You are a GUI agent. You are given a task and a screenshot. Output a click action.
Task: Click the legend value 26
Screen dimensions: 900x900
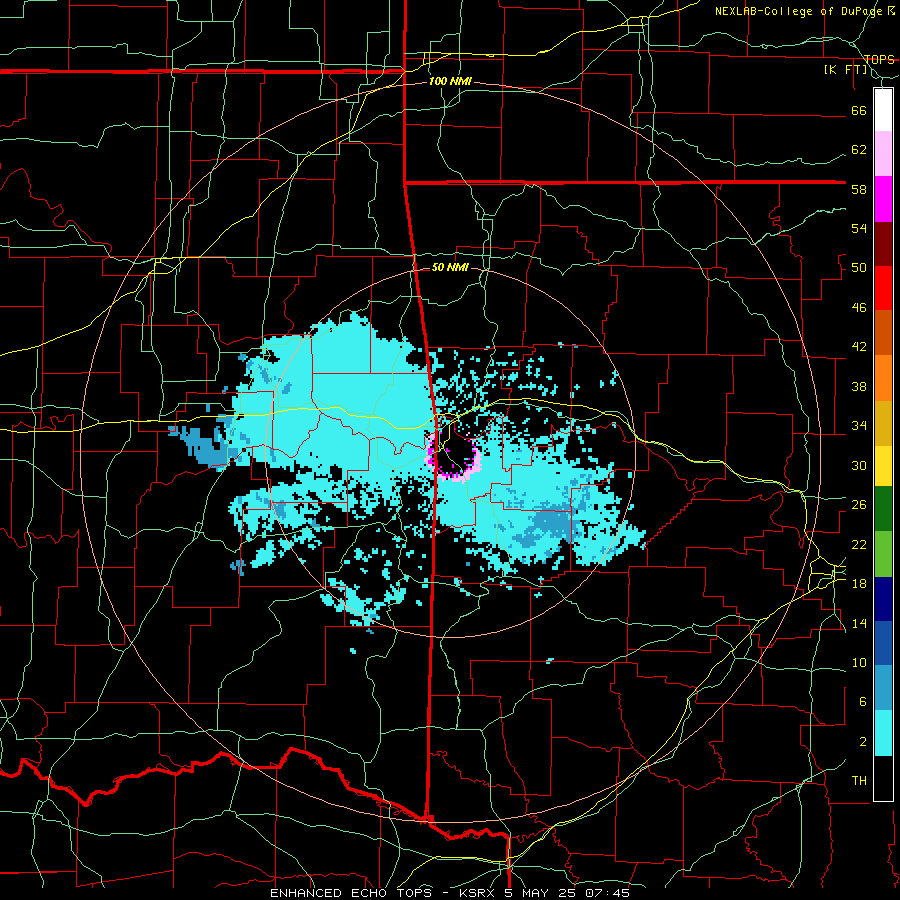click(859, 505)
